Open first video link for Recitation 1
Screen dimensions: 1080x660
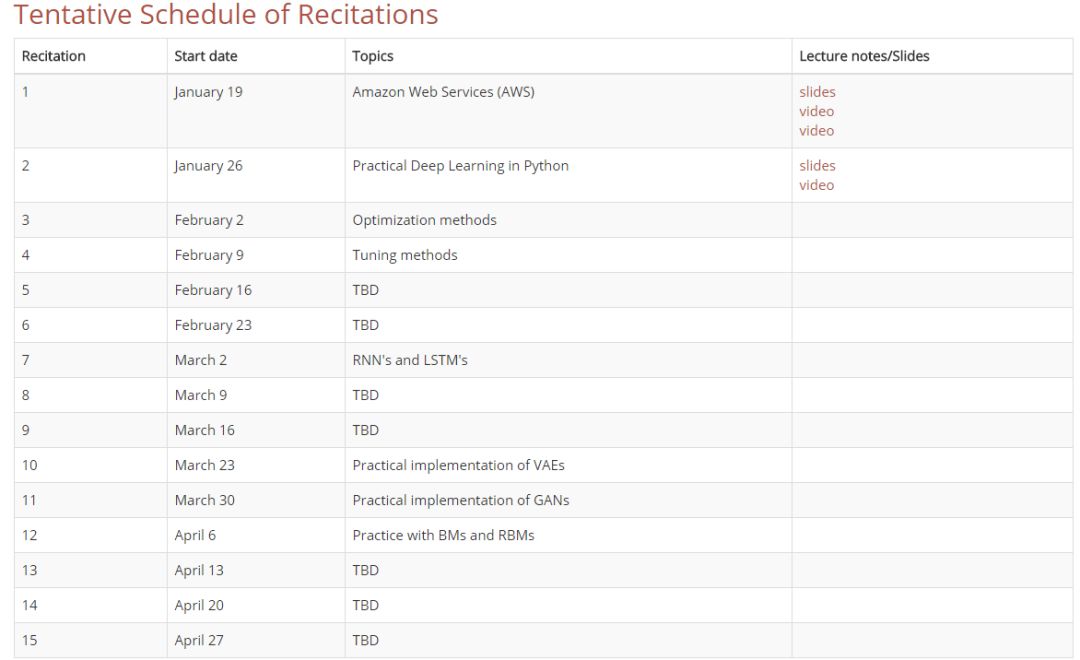pos(816,111)
